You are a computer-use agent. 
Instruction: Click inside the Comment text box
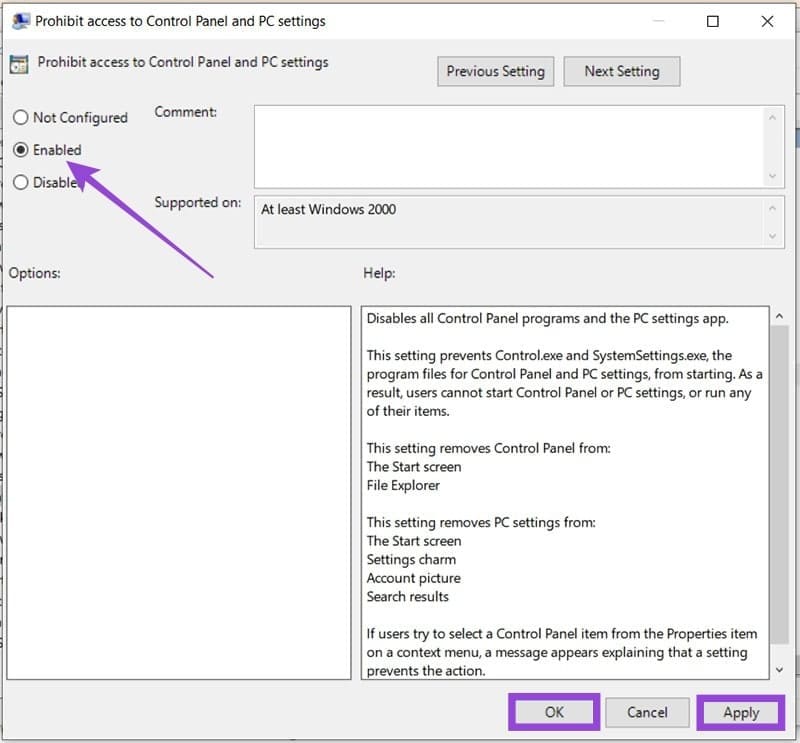[510, 145]
